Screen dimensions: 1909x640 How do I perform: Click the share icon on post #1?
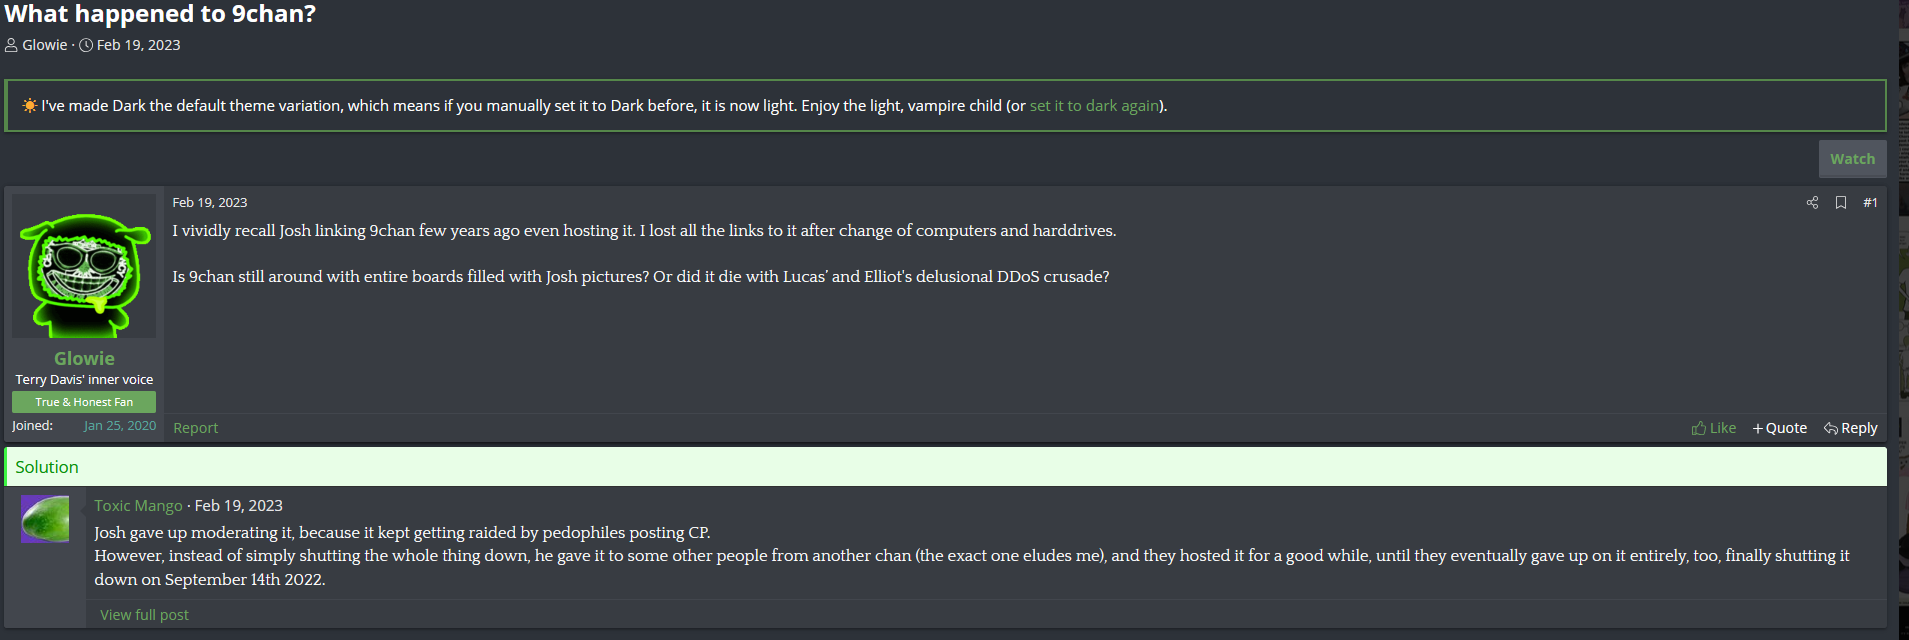[1812, 203]
